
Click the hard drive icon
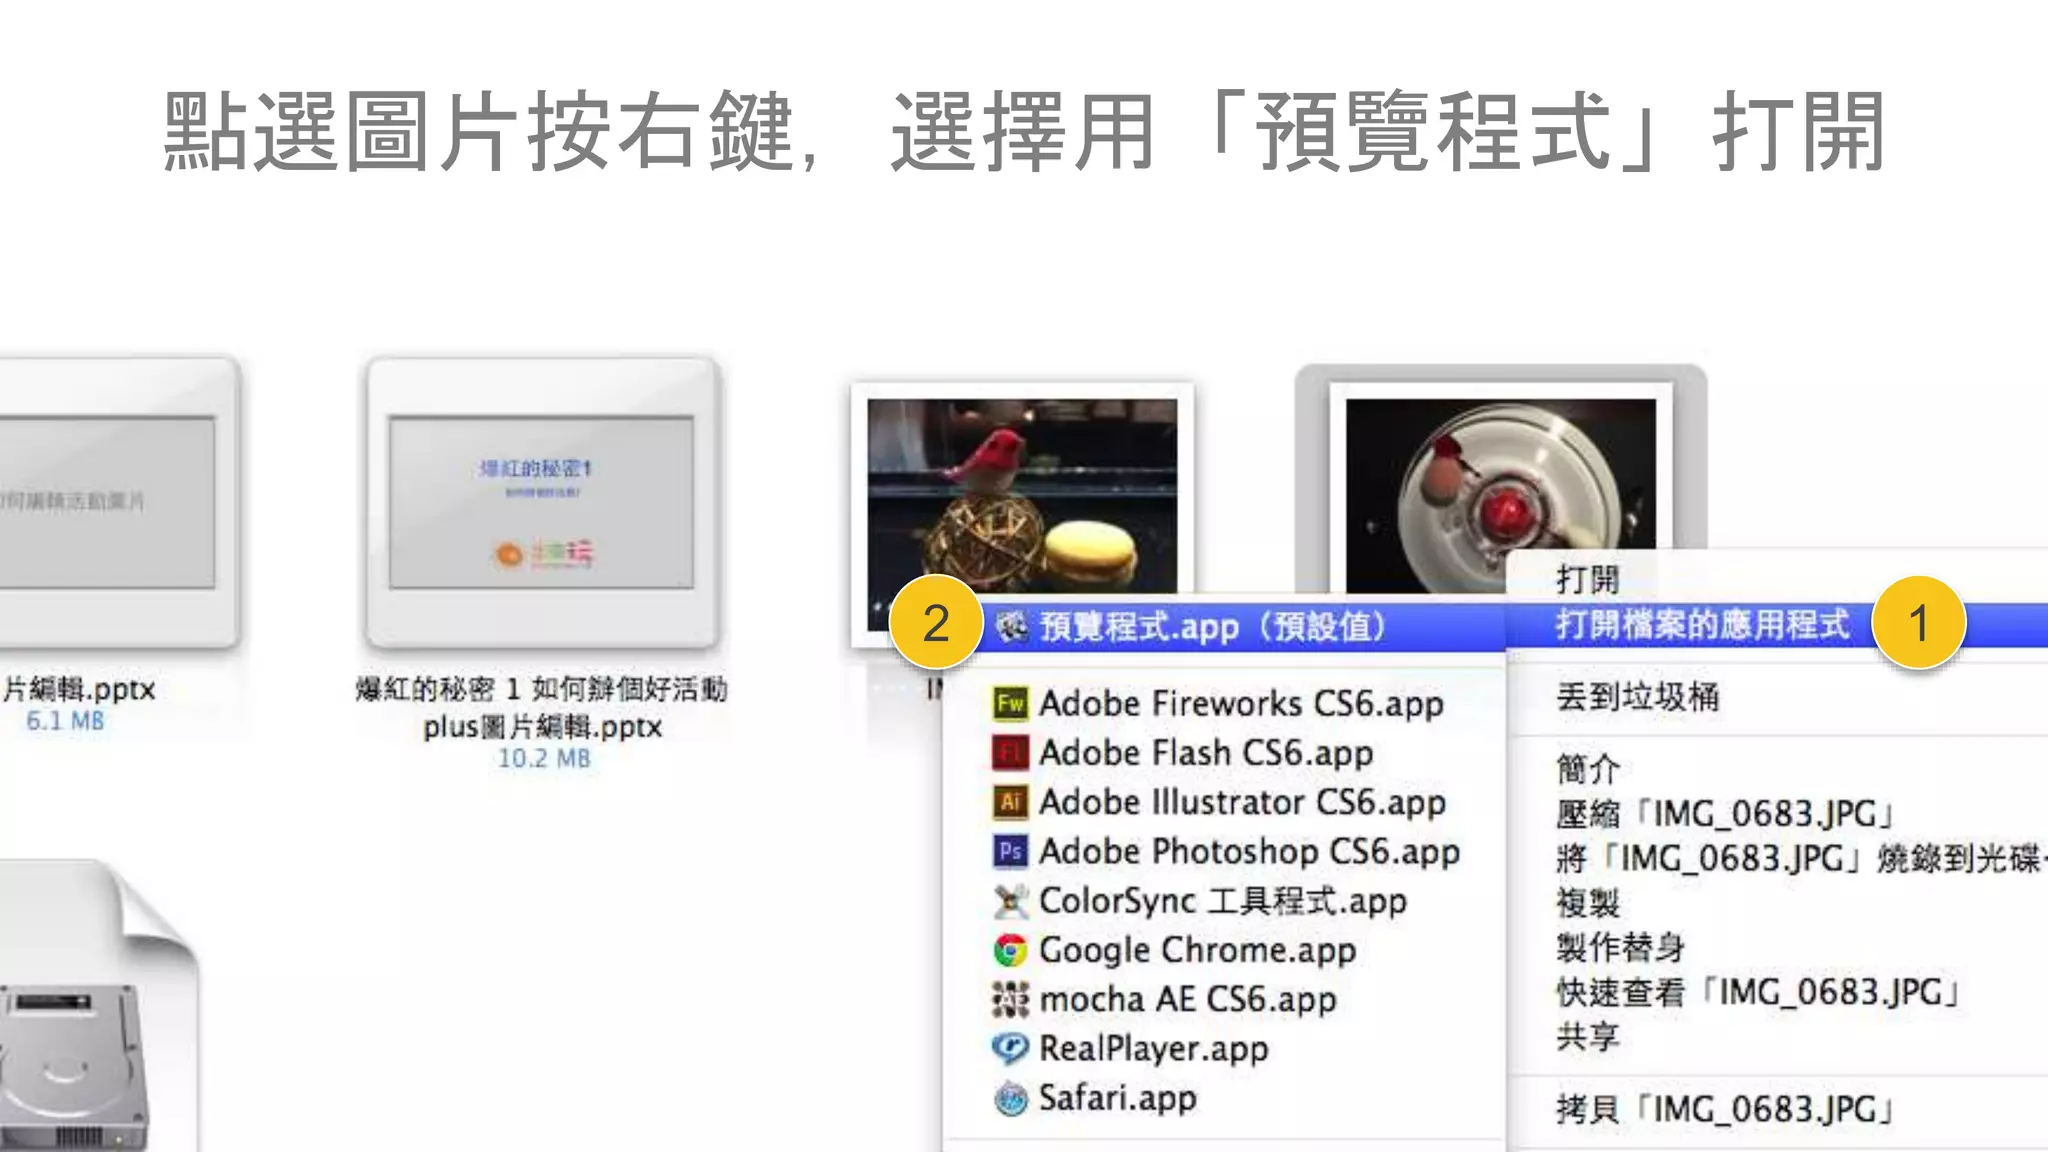click(x=70, y=1065)
